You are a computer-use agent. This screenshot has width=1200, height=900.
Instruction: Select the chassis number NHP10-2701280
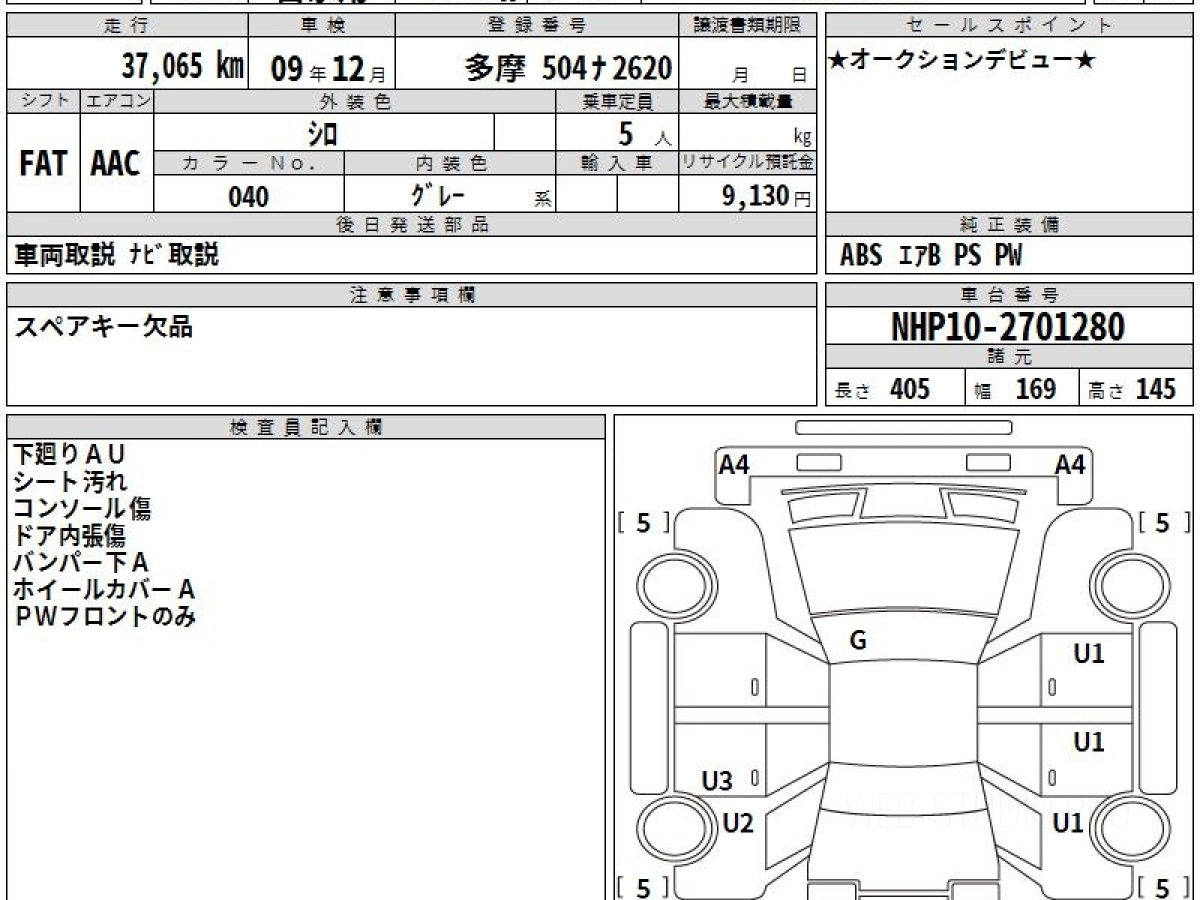1008,327
